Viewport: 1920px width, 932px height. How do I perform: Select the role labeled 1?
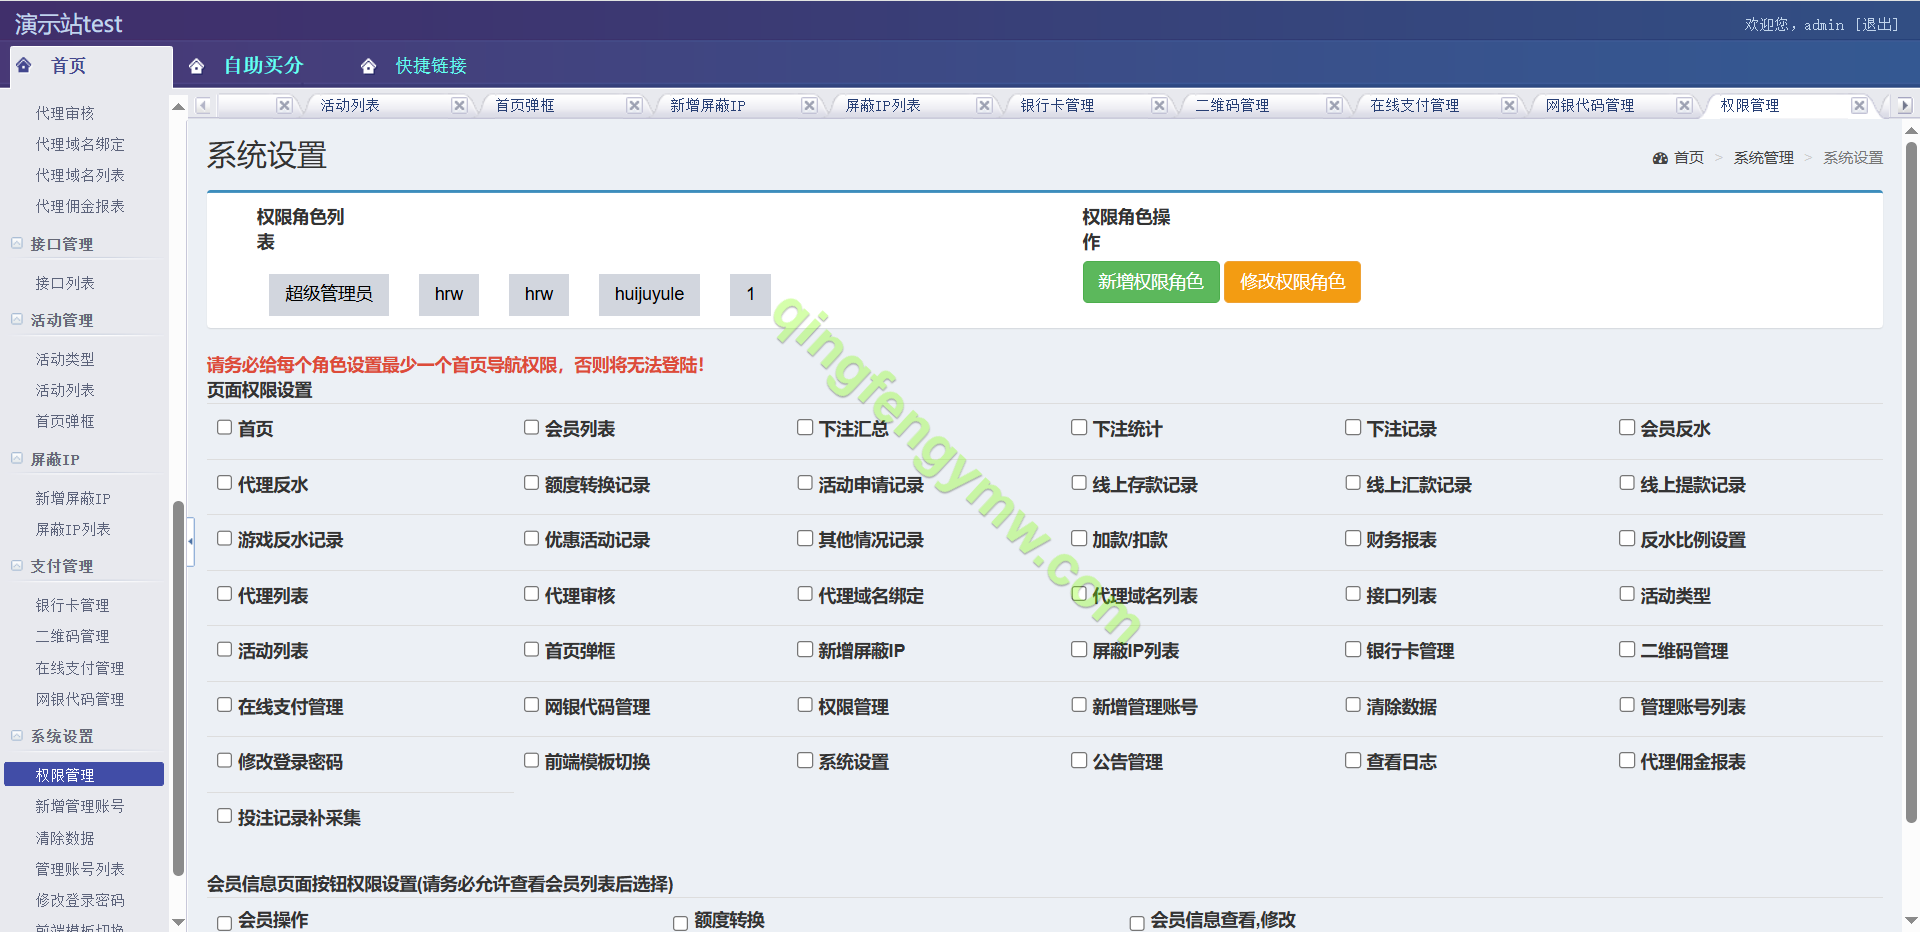[x=750, y=294]
